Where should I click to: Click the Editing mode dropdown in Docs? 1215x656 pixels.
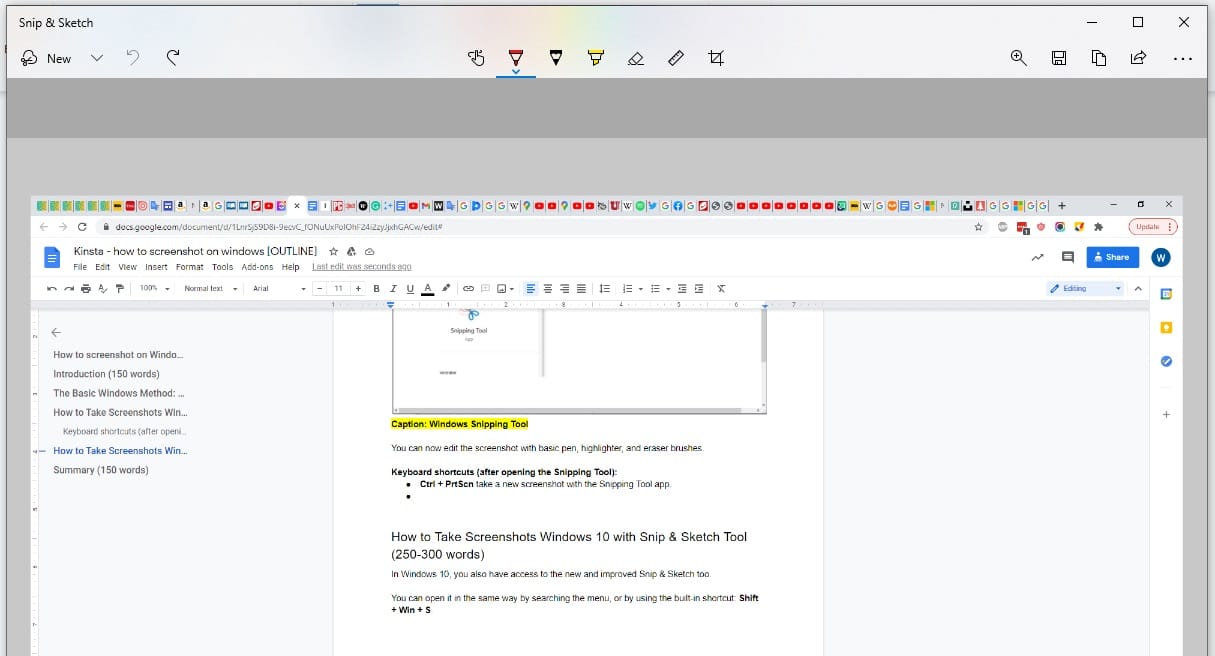(x=1085, y=288)
